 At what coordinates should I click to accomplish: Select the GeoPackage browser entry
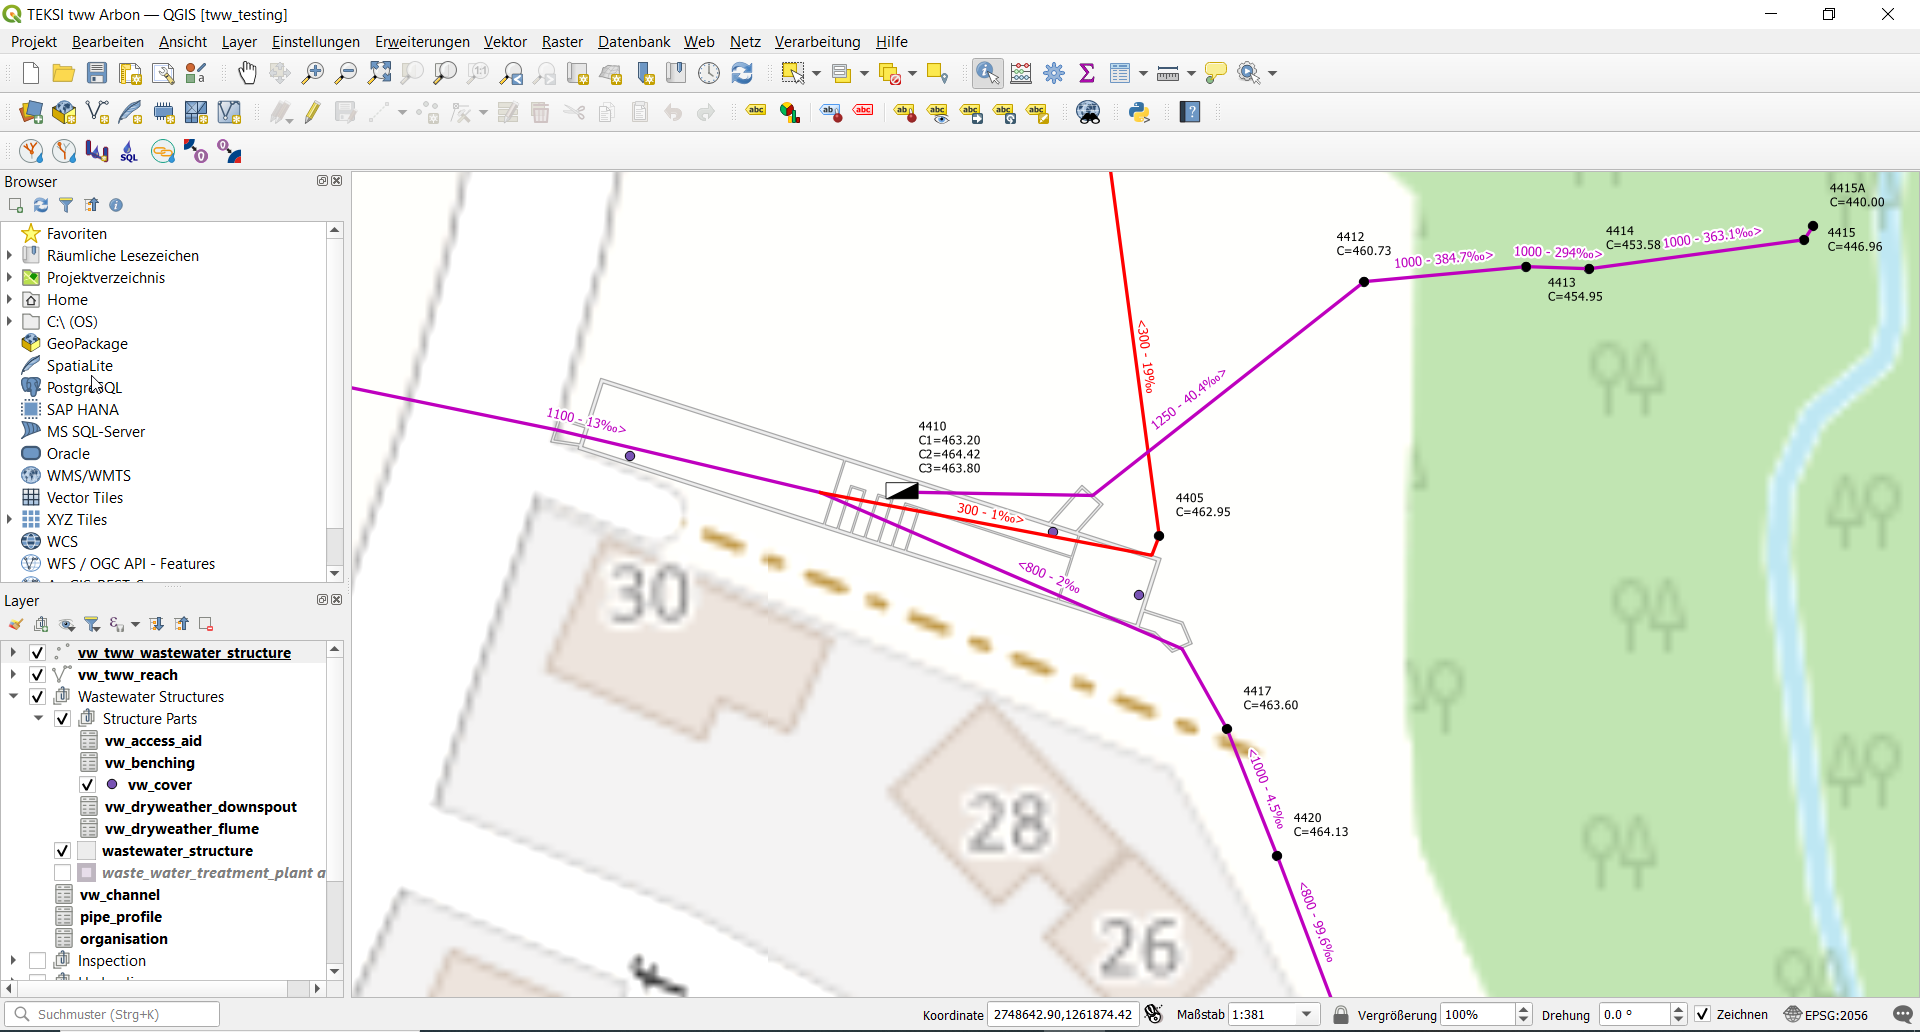[x=87, y=344]
